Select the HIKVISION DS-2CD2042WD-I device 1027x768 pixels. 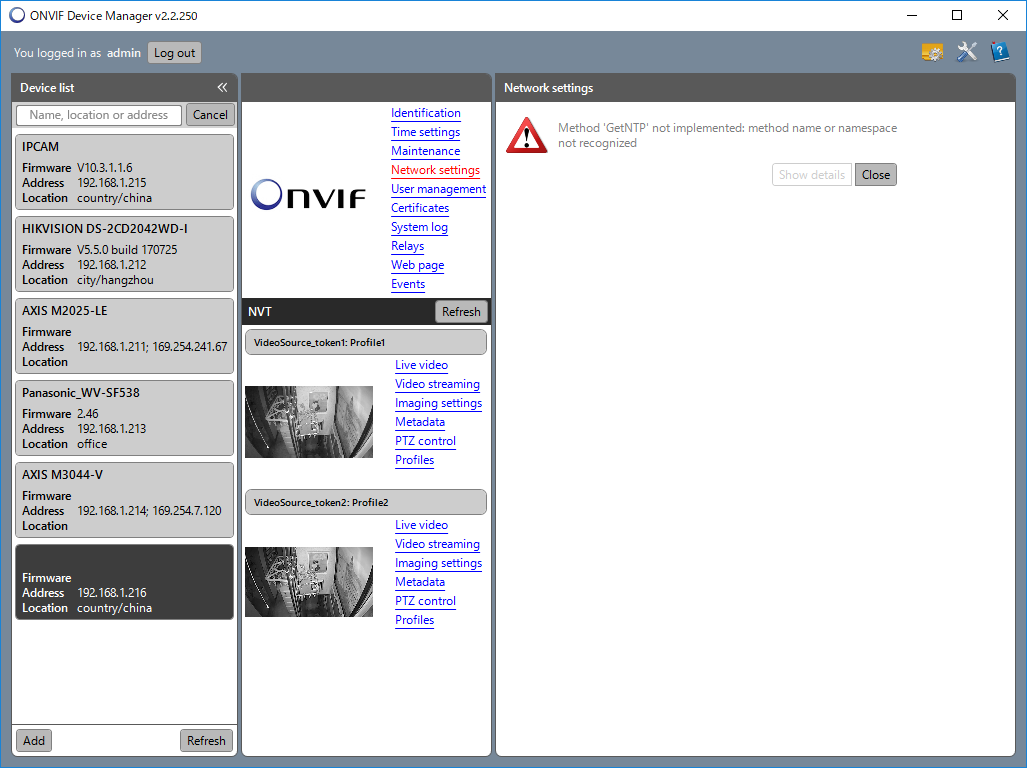124,254
